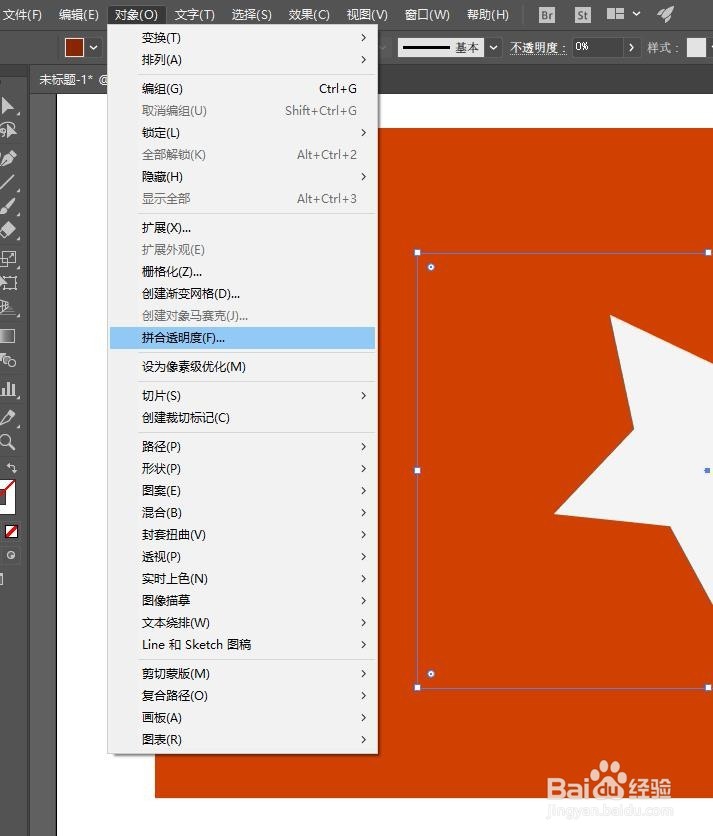Expand the 复合路径(O) submenu
The width and height of the screenshot is (713, 836).
243,695
